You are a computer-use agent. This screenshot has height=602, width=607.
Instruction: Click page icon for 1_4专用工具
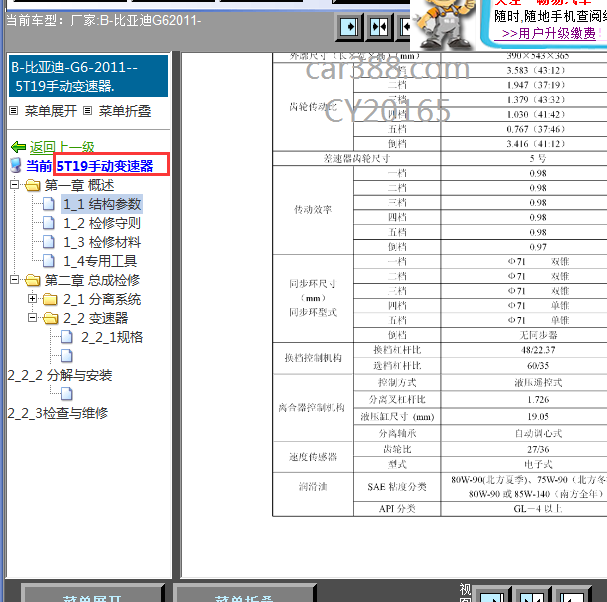(48, 261)
